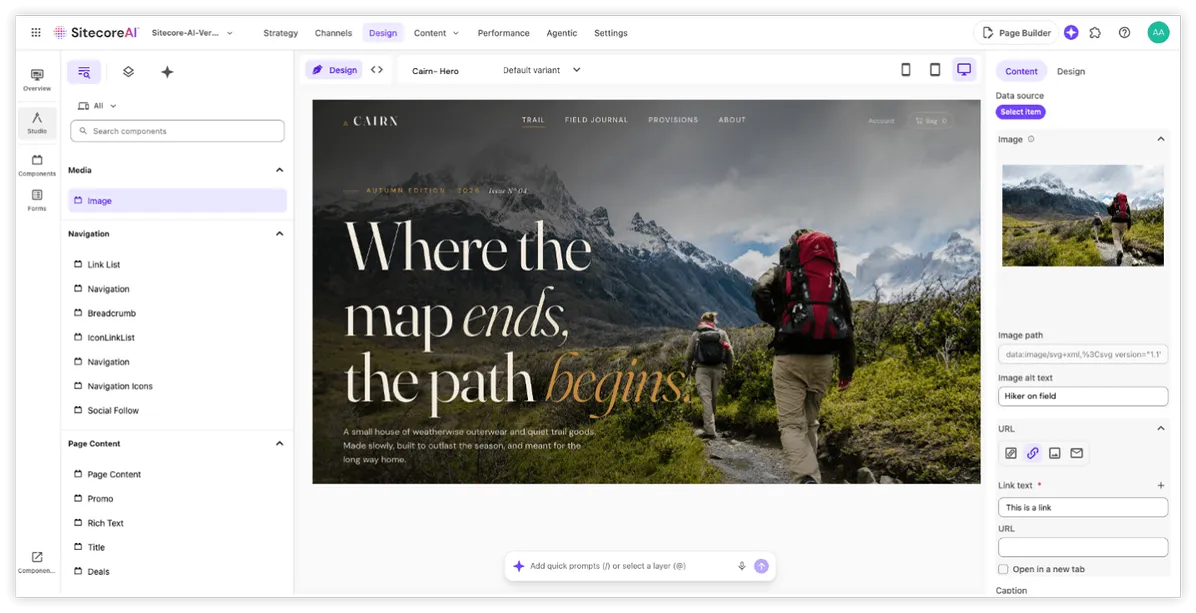Open the Agentic menu
The height and width of the screenshot is (613, 1196).
[561, 33]
